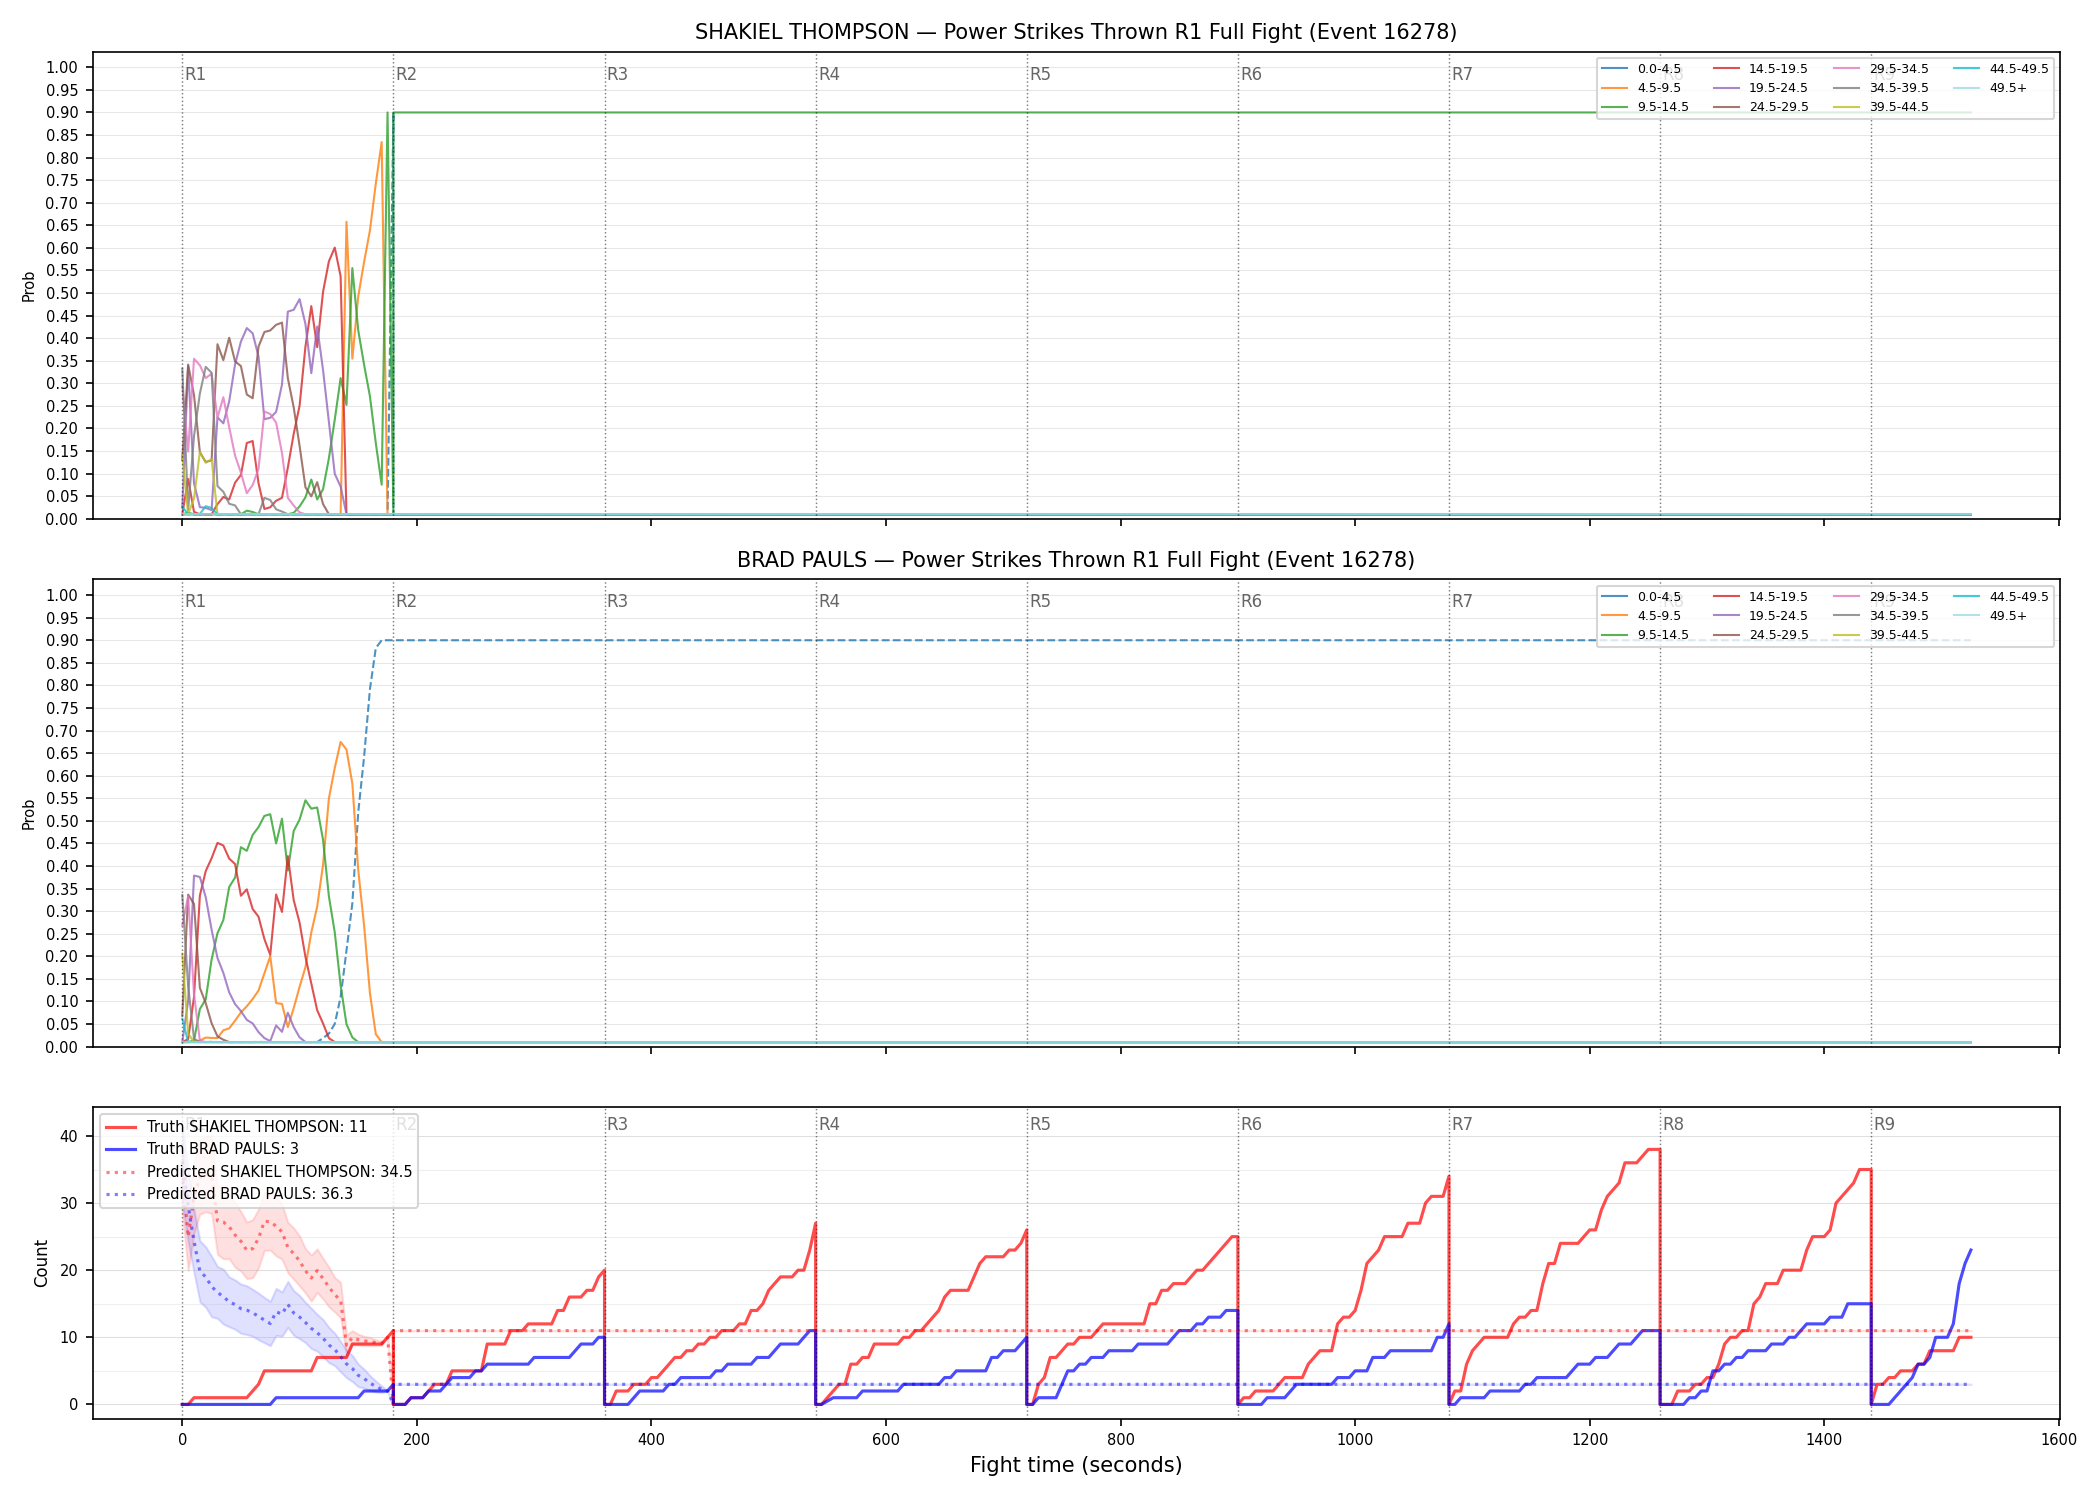Click the R1 round marker in Pauls chart
Screen dimensions: 2100x1500
[195, 601]
